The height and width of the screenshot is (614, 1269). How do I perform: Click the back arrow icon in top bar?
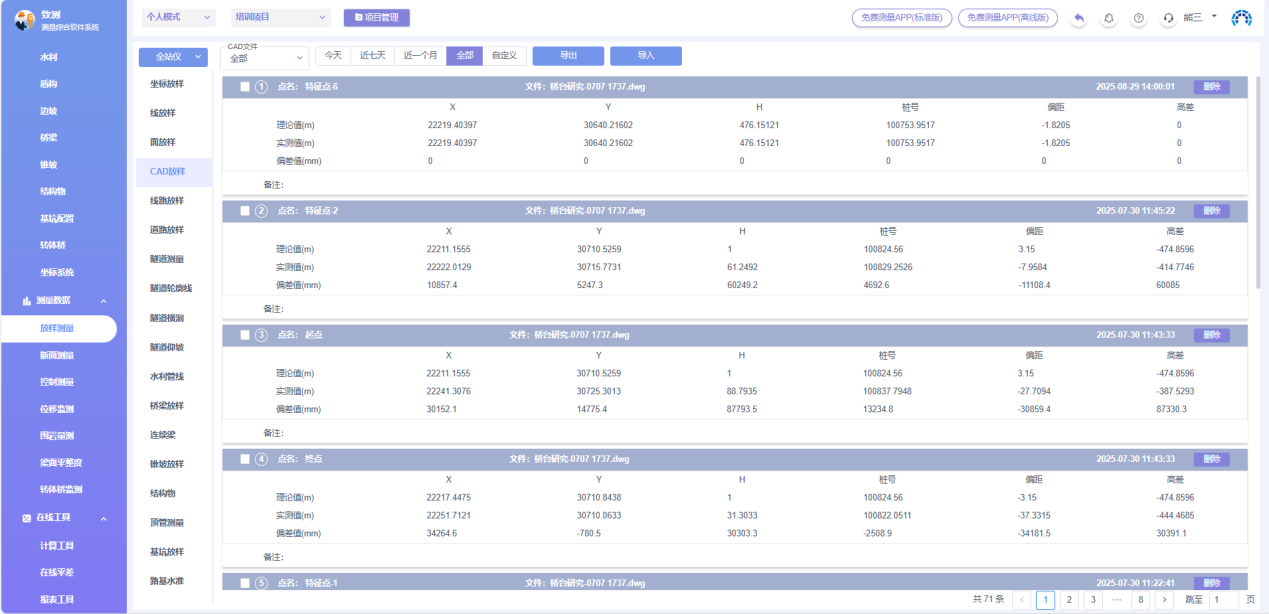pyautogui.click(x=1078, y=18)
